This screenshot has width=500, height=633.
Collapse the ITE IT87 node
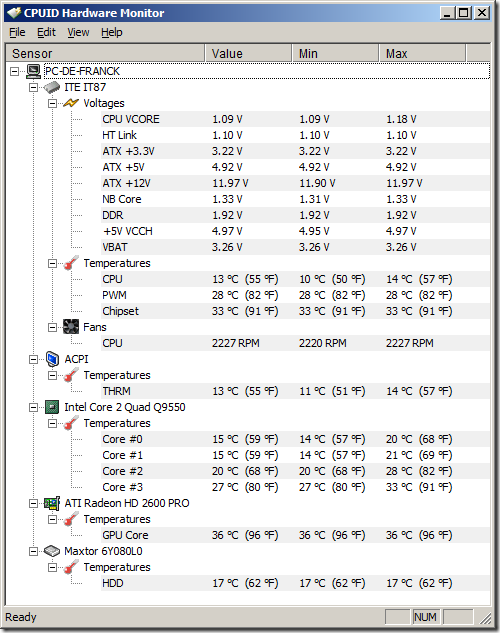coord(33,87)
